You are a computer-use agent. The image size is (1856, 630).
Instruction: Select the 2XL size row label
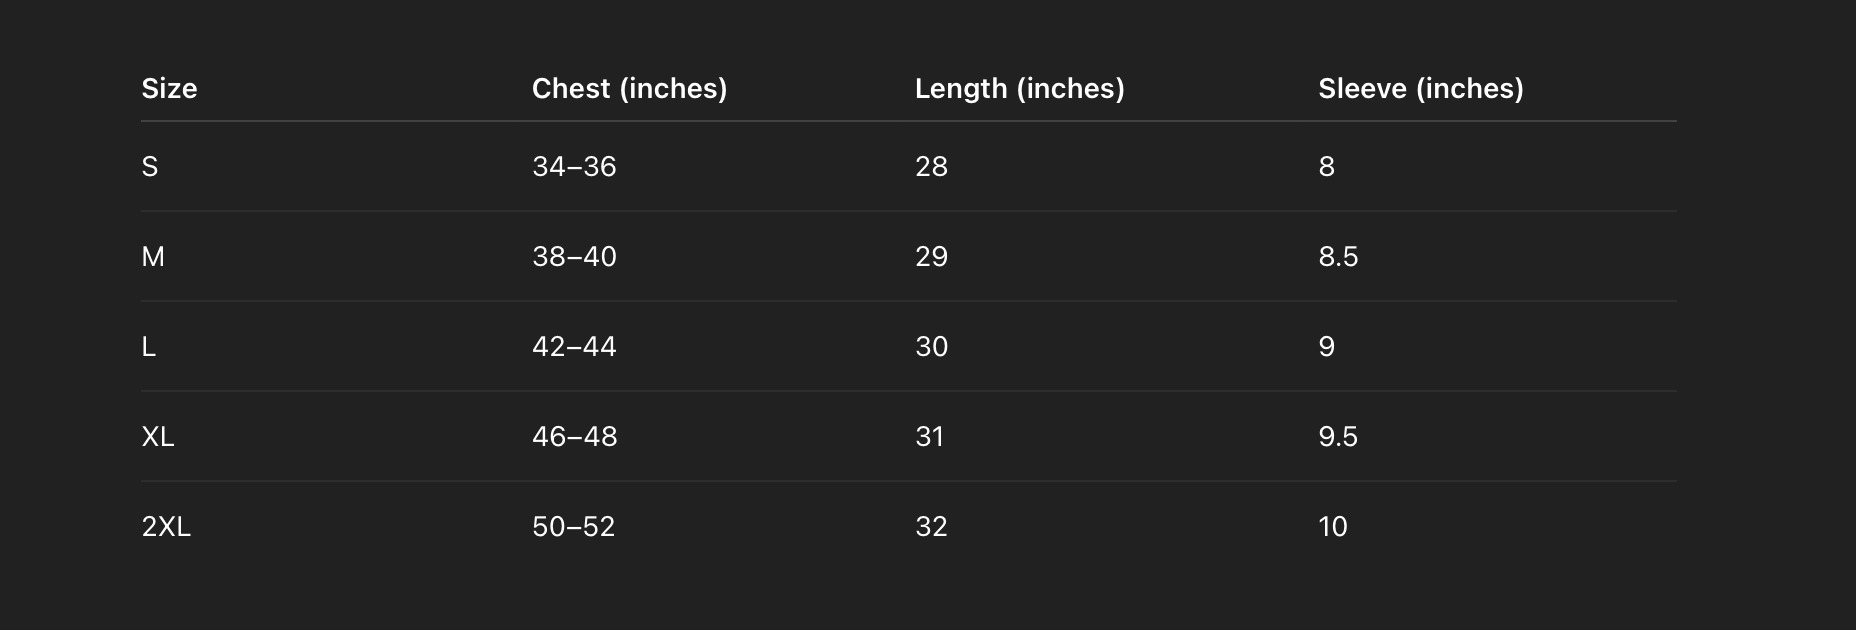pyautogui.click(x=166, y=526)
